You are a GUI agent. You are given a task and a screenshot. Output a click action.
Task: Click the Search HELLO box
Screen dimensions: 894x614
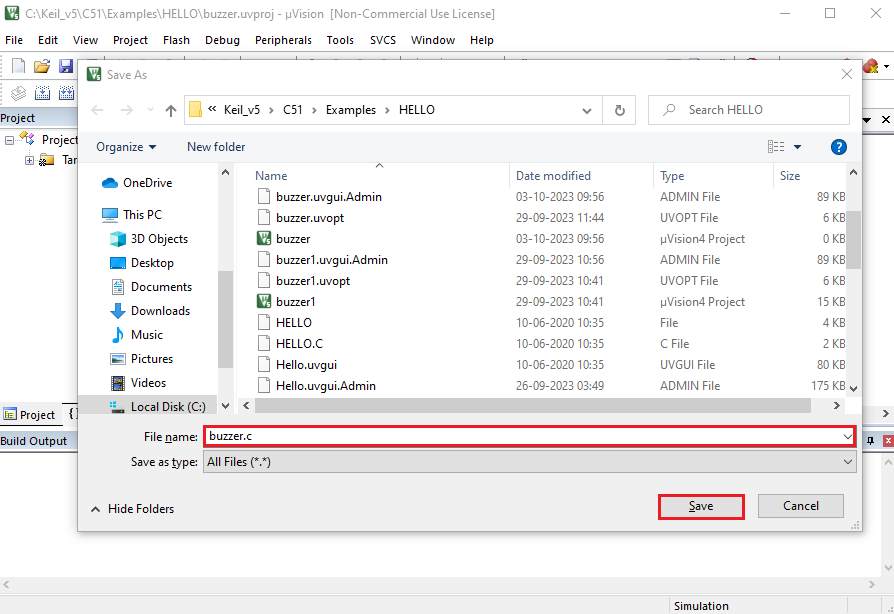pos(749,110)
